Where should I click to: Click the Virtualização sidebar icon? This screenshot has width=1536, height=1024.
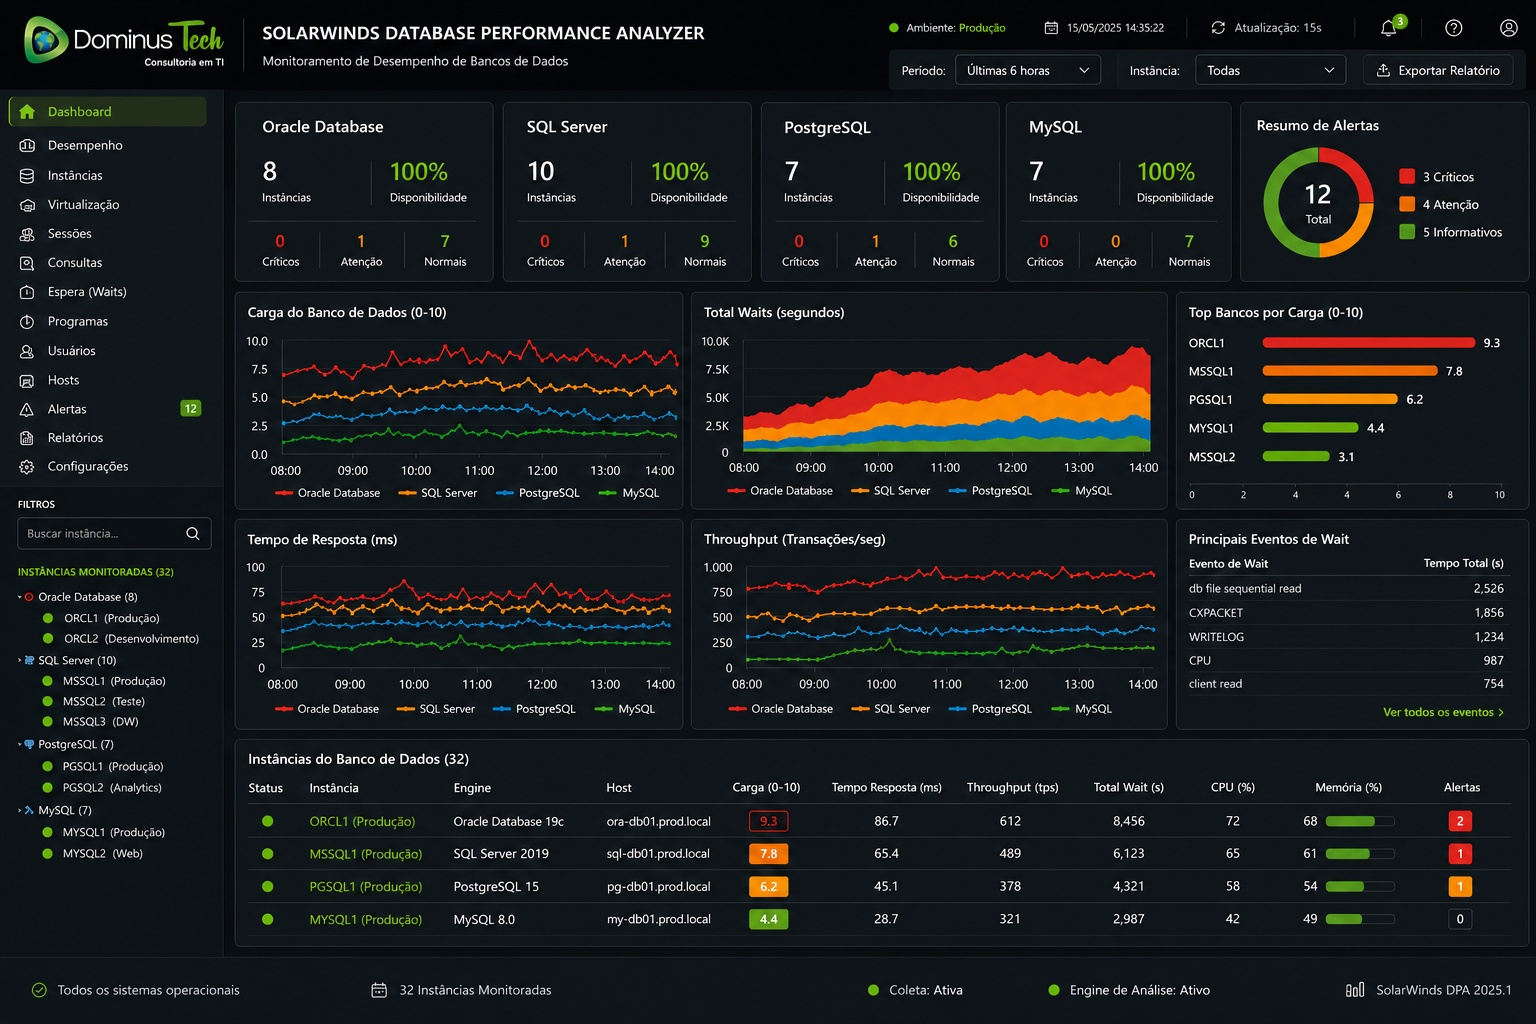pos(27,205)
